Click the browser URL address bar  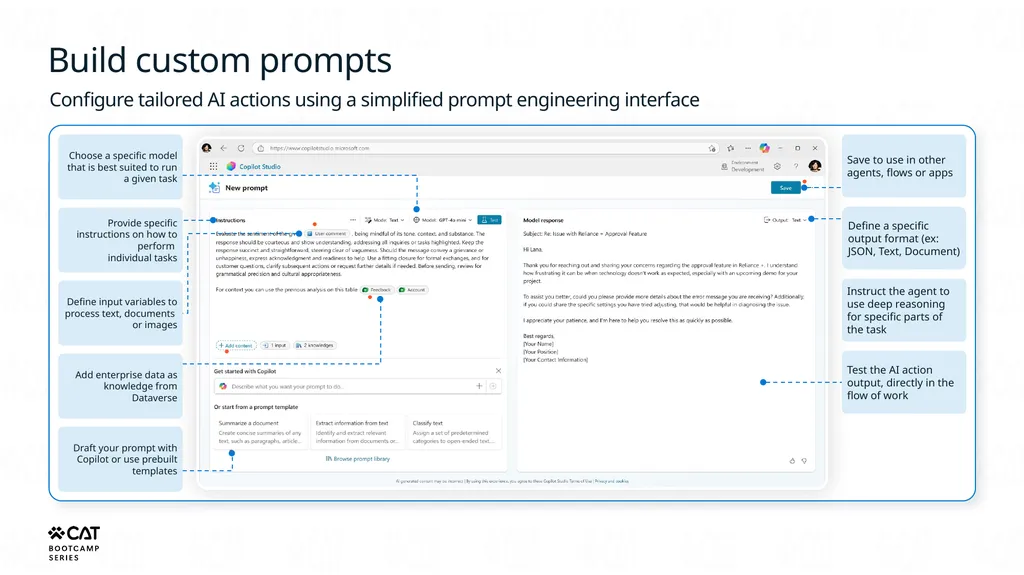[x=483, y=148]
